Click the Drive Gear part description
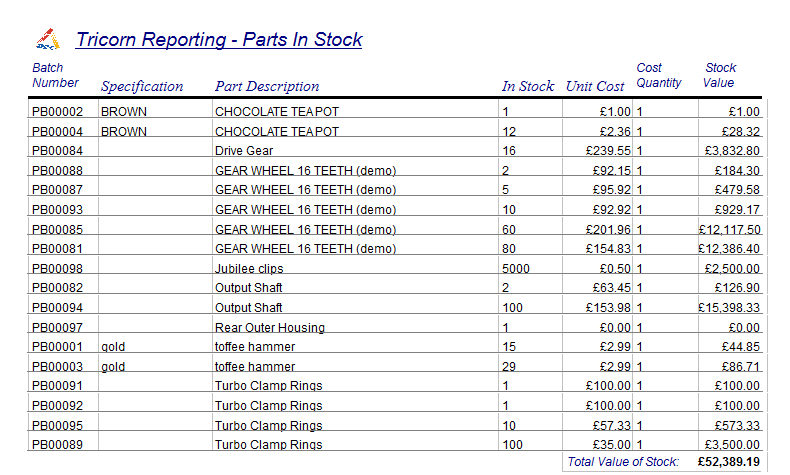The height and width of the screenshot is (475, 790). pyautogui.click(x=245, y=151)
